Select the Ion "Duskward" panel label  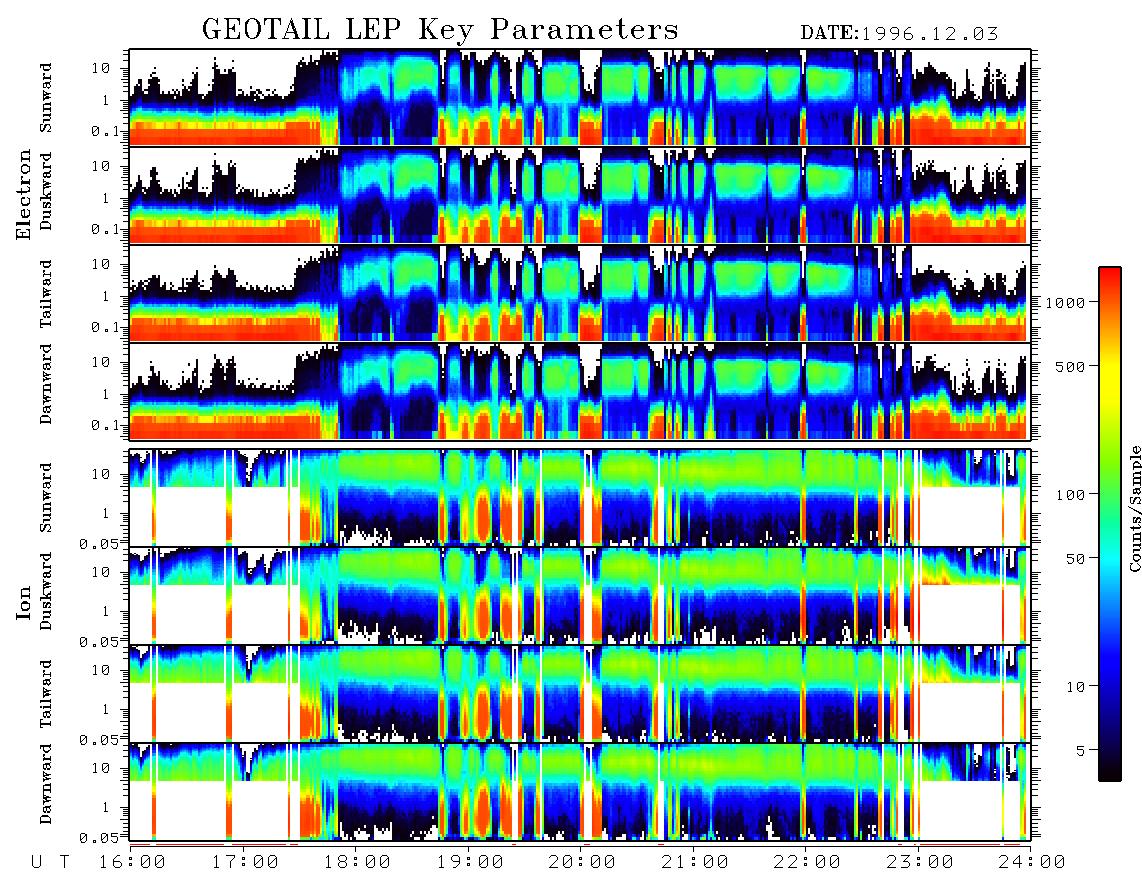pos(46,591)
